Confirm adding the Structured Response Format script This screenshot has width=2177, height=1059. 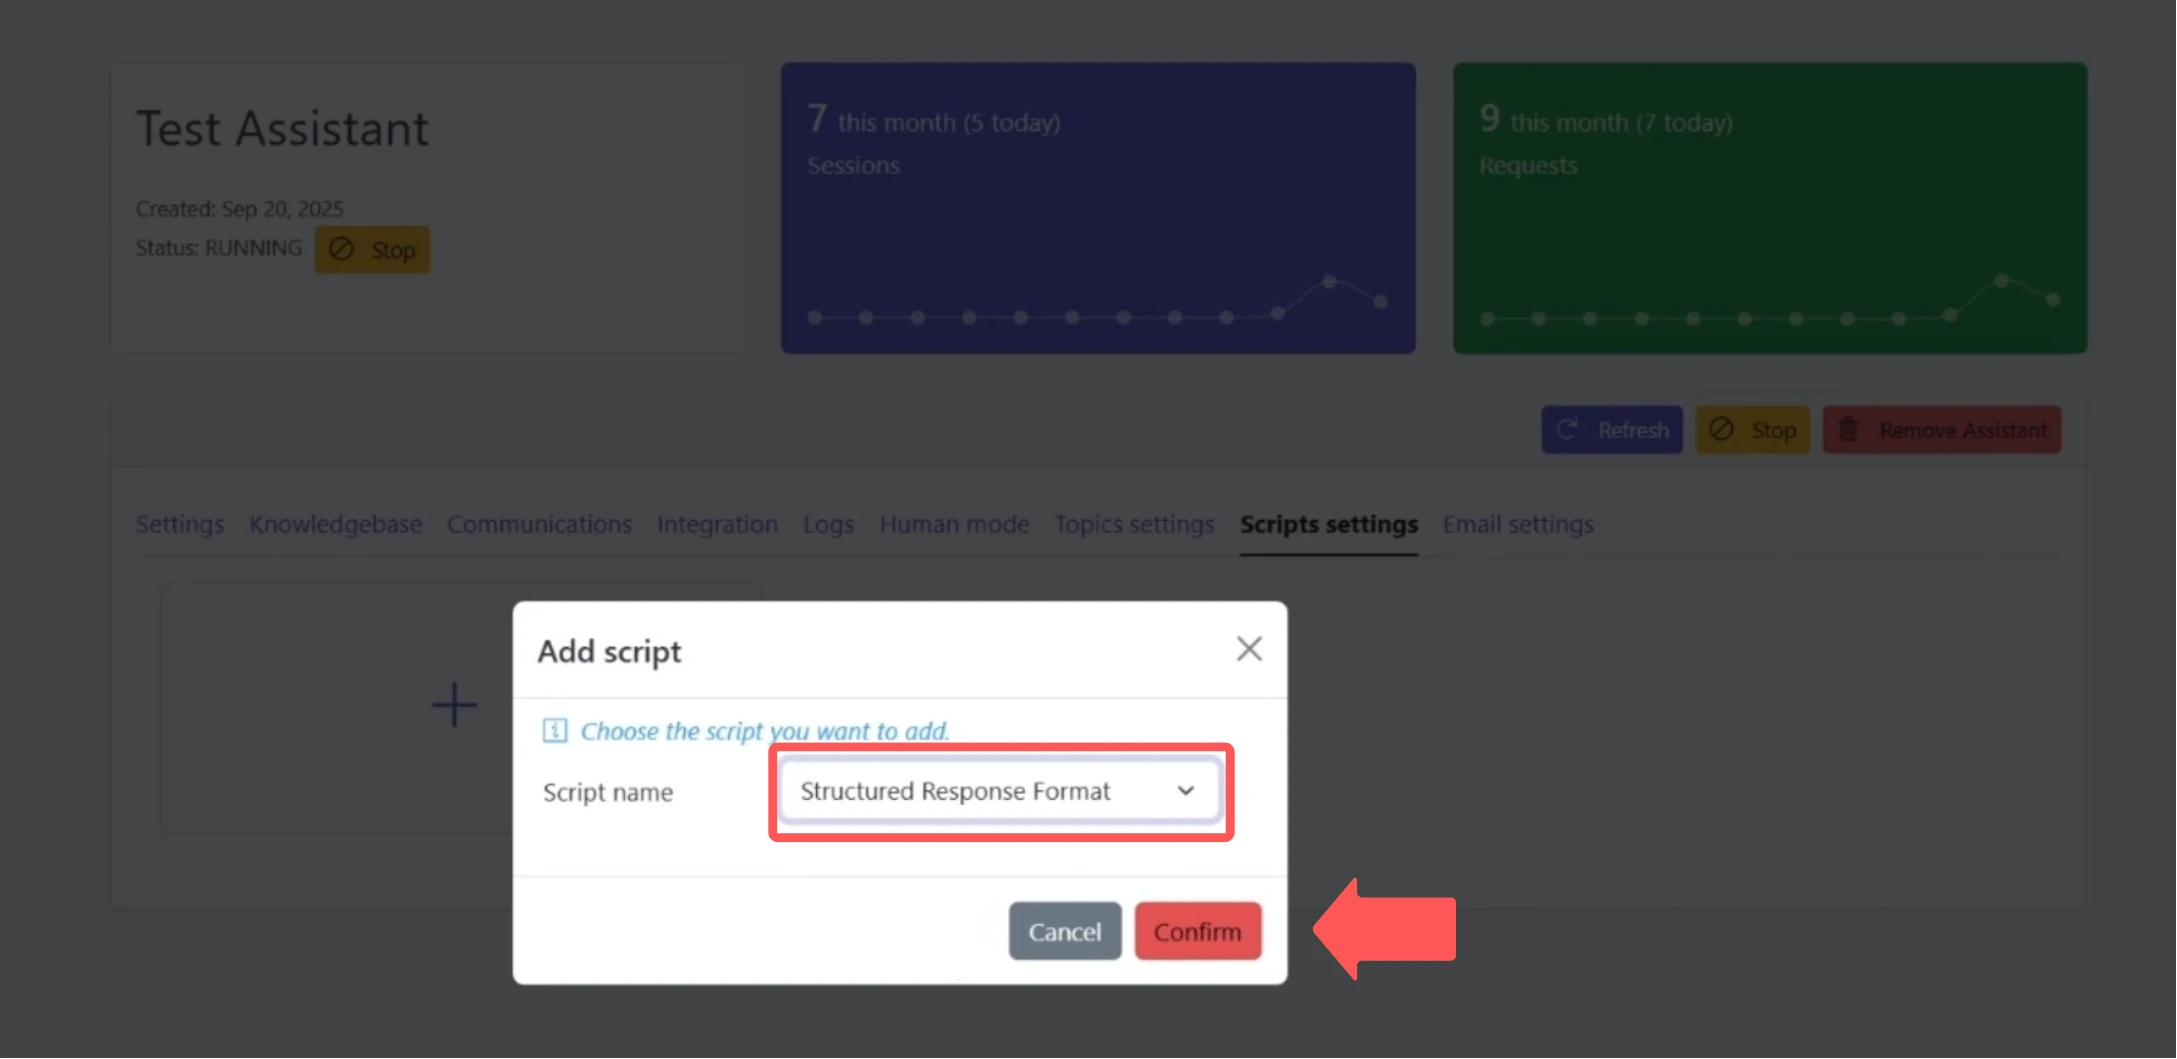pos(1198,931)
